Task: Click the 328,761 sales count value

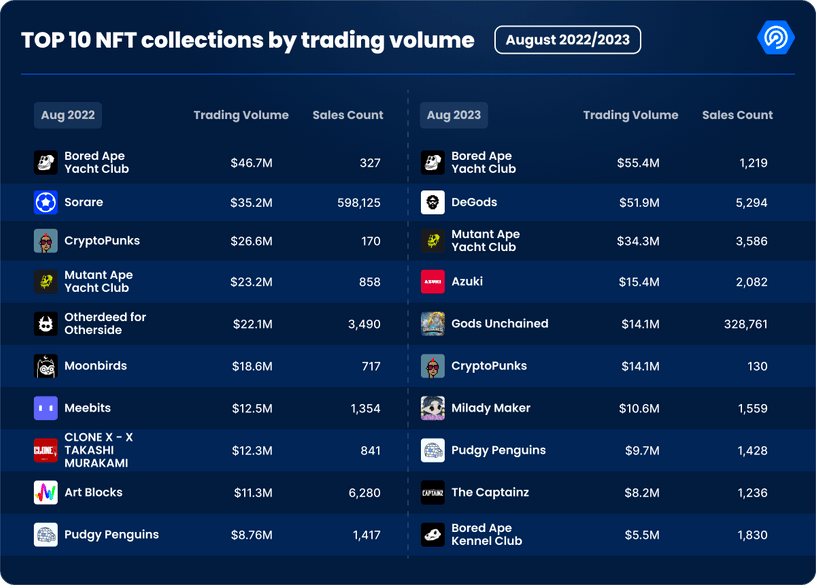Action: (x=746, y=324)
